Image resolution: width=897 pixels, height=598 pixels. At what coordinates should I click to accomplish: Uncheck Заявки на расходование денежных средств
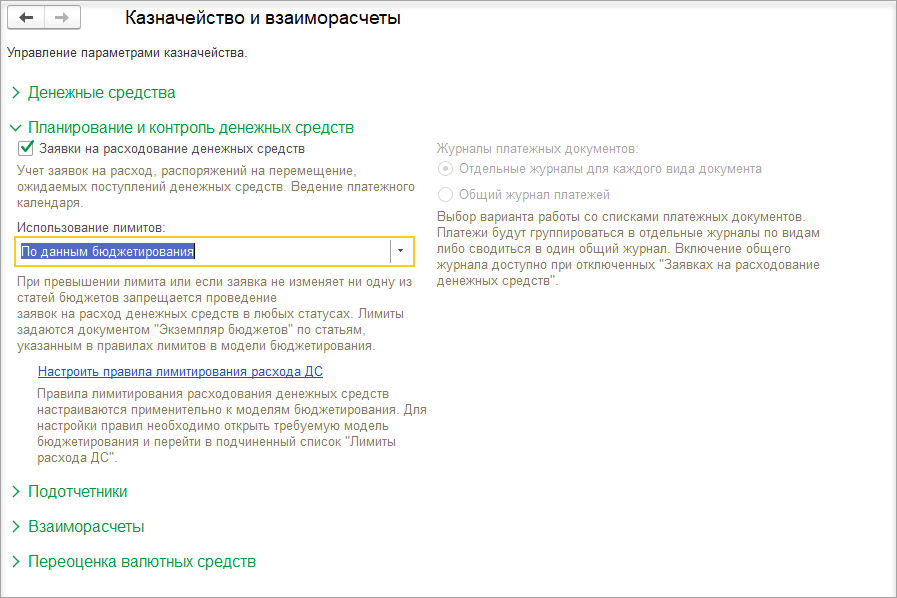coord(26,149)
